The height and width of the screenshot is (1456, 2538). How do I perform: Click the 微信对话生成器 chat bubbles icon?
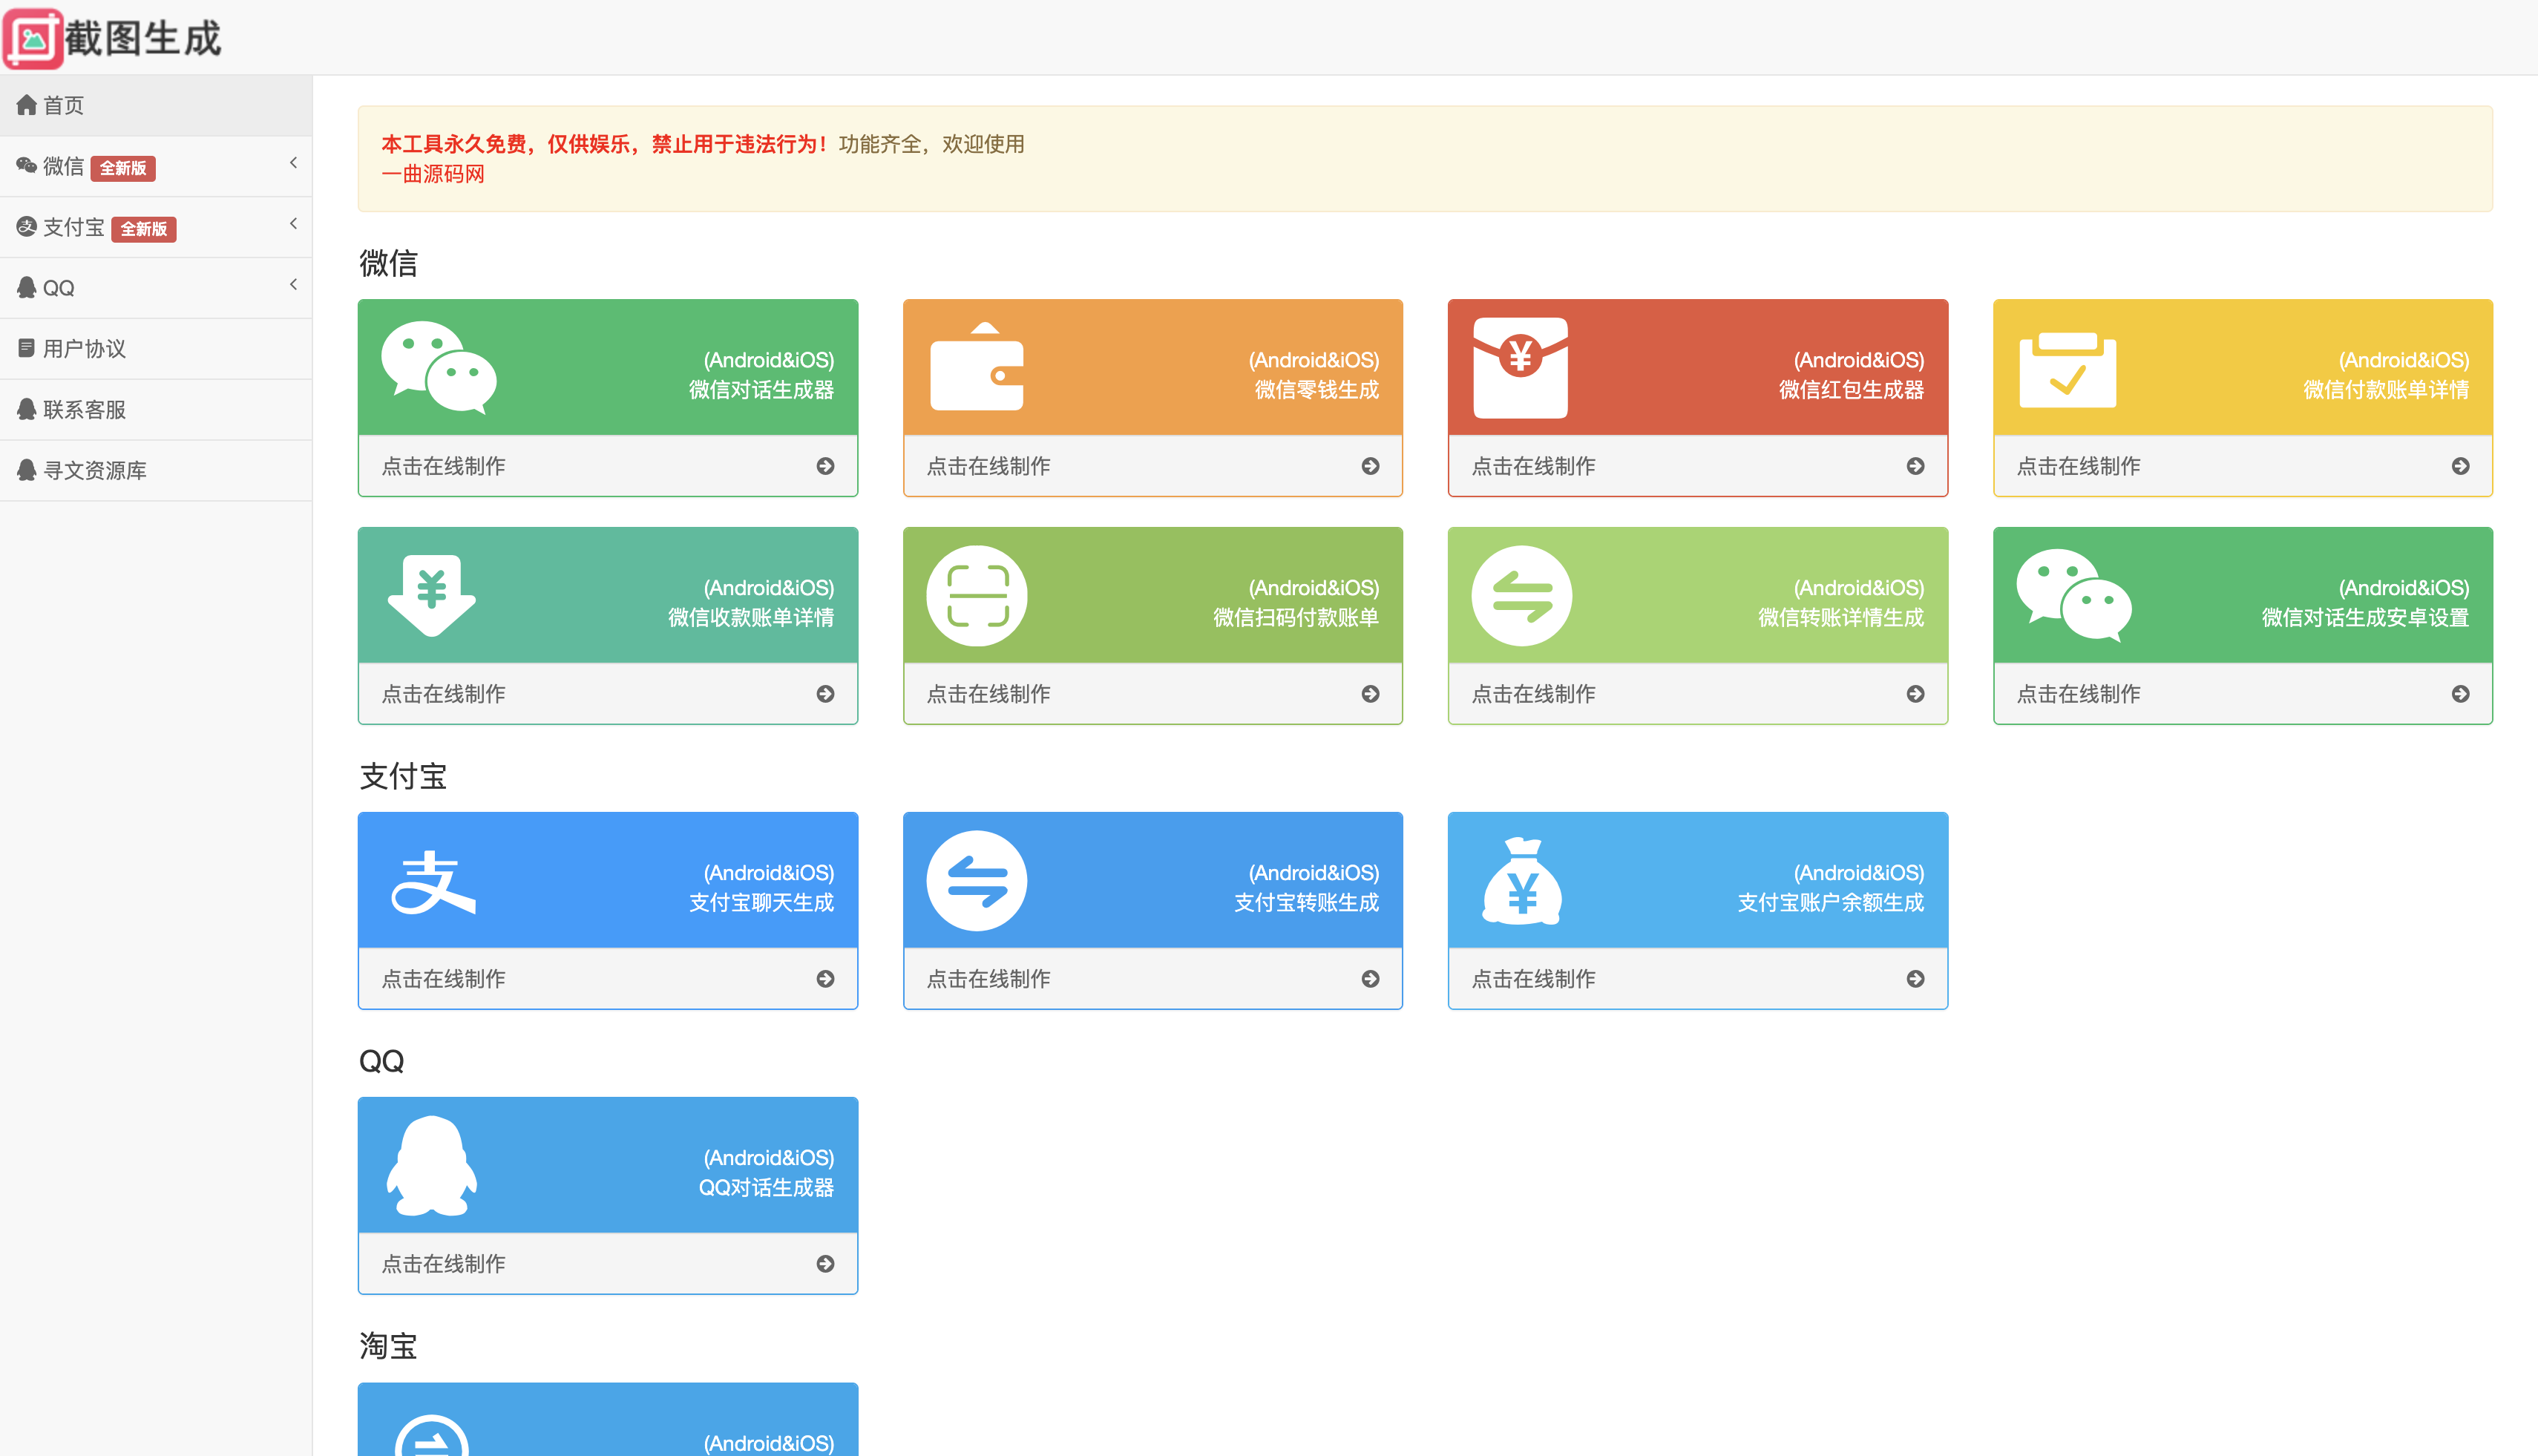tap(439, 367)
